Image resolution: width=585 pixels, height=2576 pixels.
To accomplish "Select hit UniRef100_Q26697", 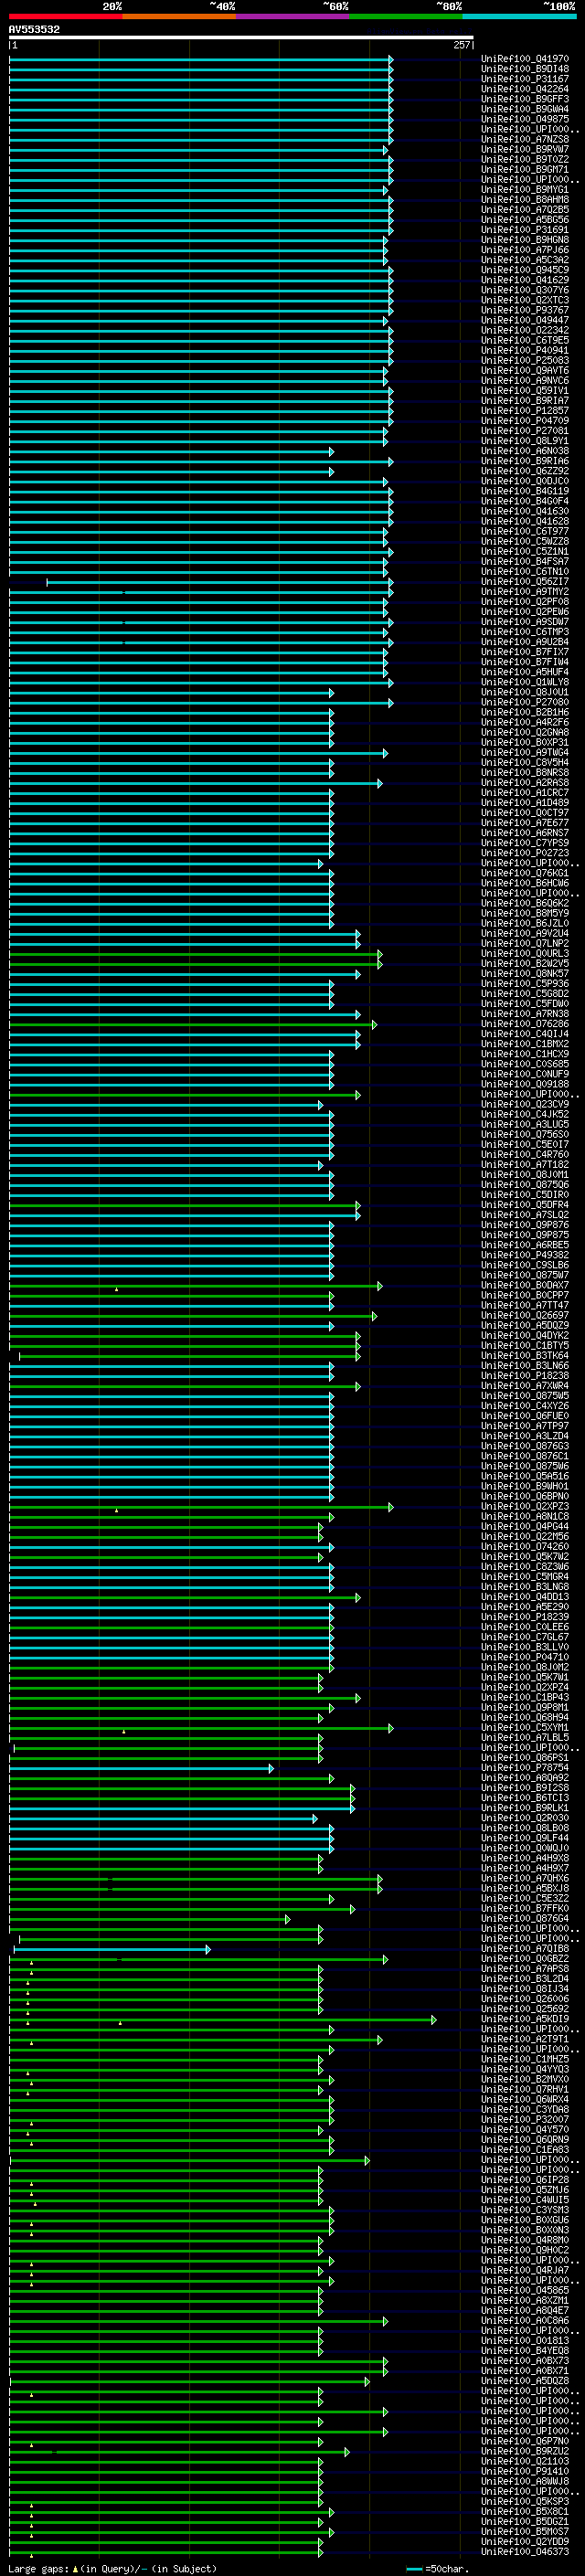I will [x=525, y=1315].
